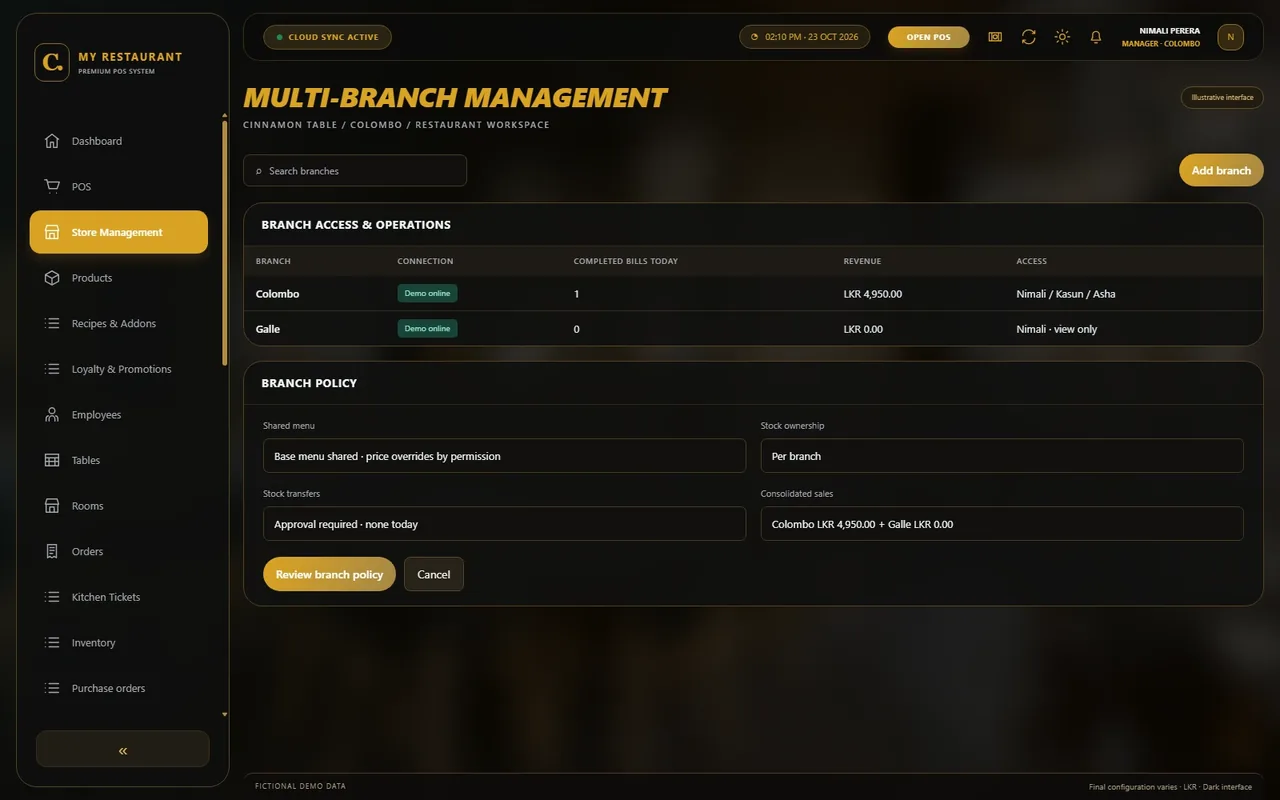
Task: Click Demo online badge in Colombo row
Action: pos(427,294)
